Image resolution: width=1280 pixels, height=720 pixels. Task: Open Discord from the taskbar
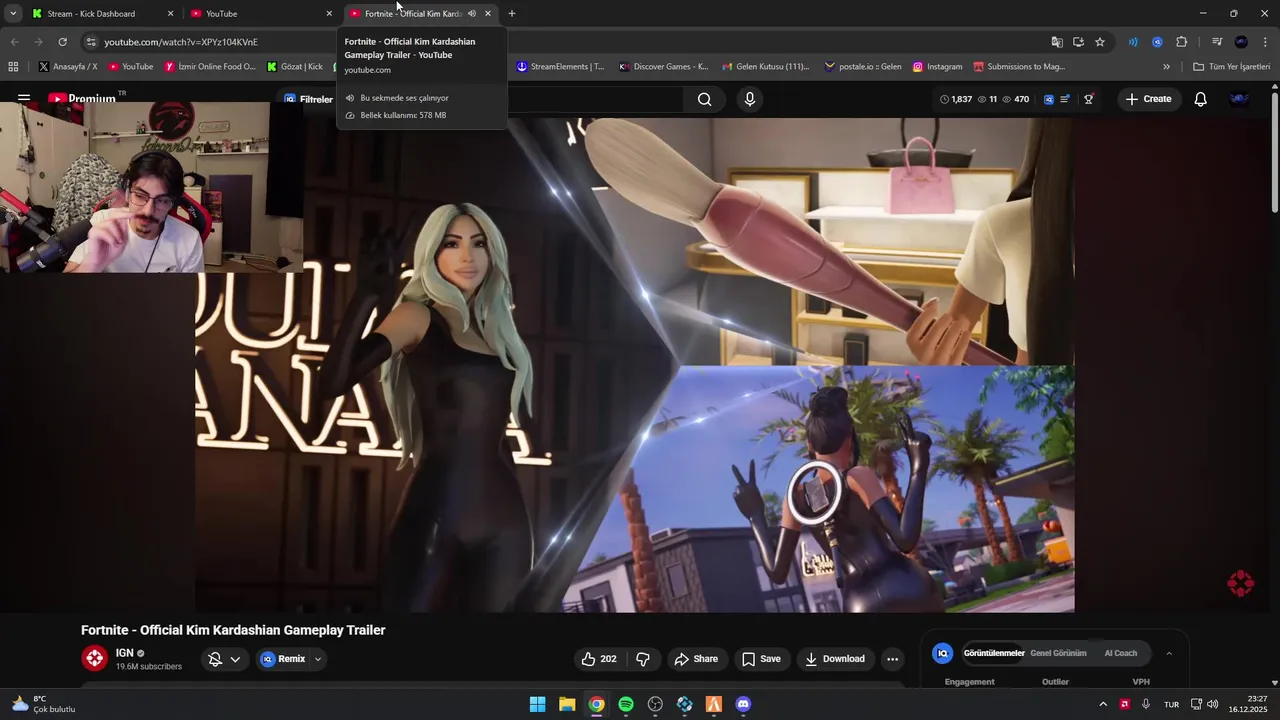(743, 704)
